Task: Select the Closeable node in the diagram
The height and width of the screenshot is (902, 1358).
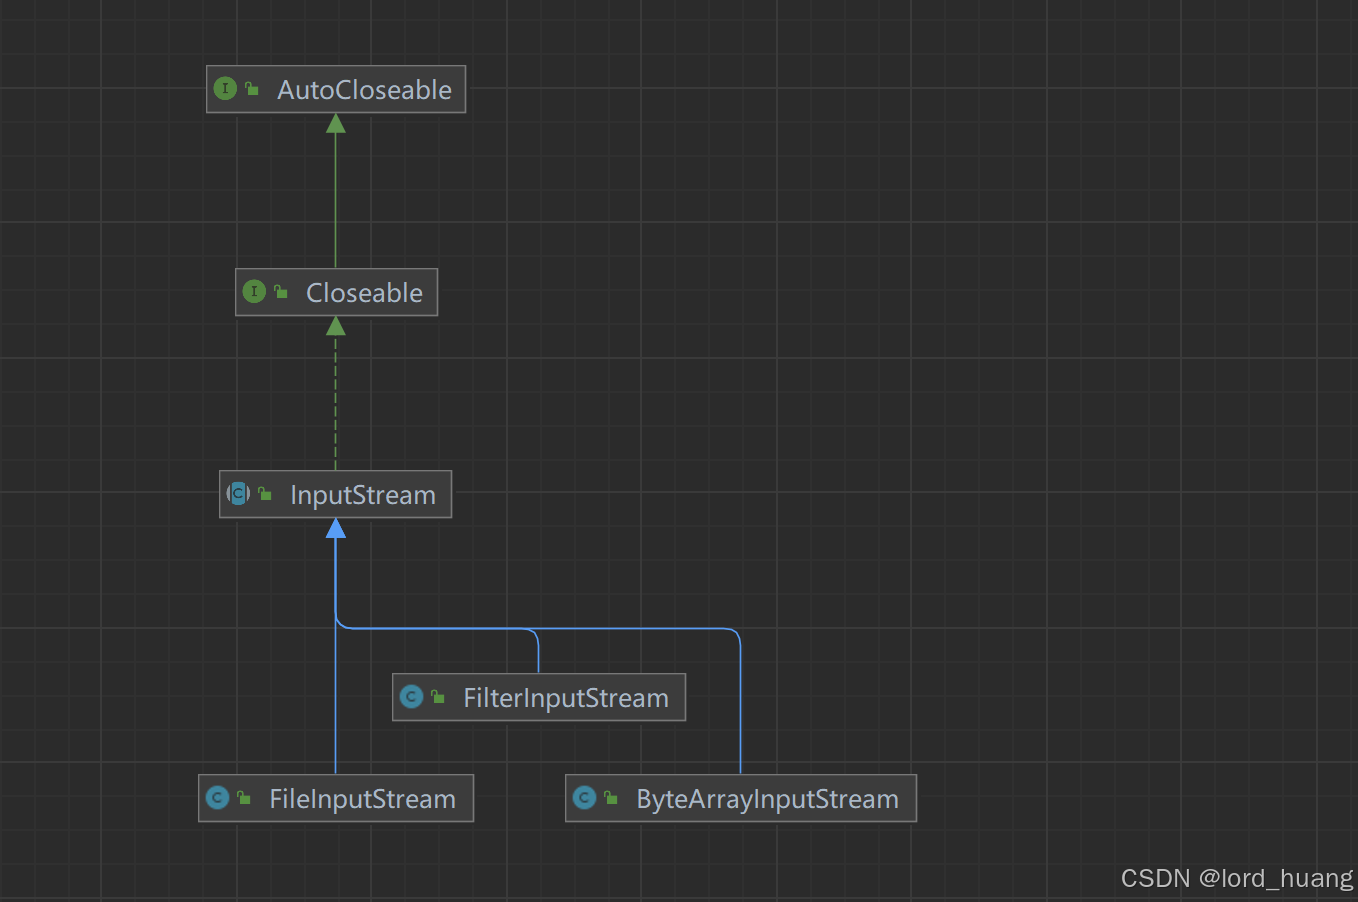Action: (364, 292)
